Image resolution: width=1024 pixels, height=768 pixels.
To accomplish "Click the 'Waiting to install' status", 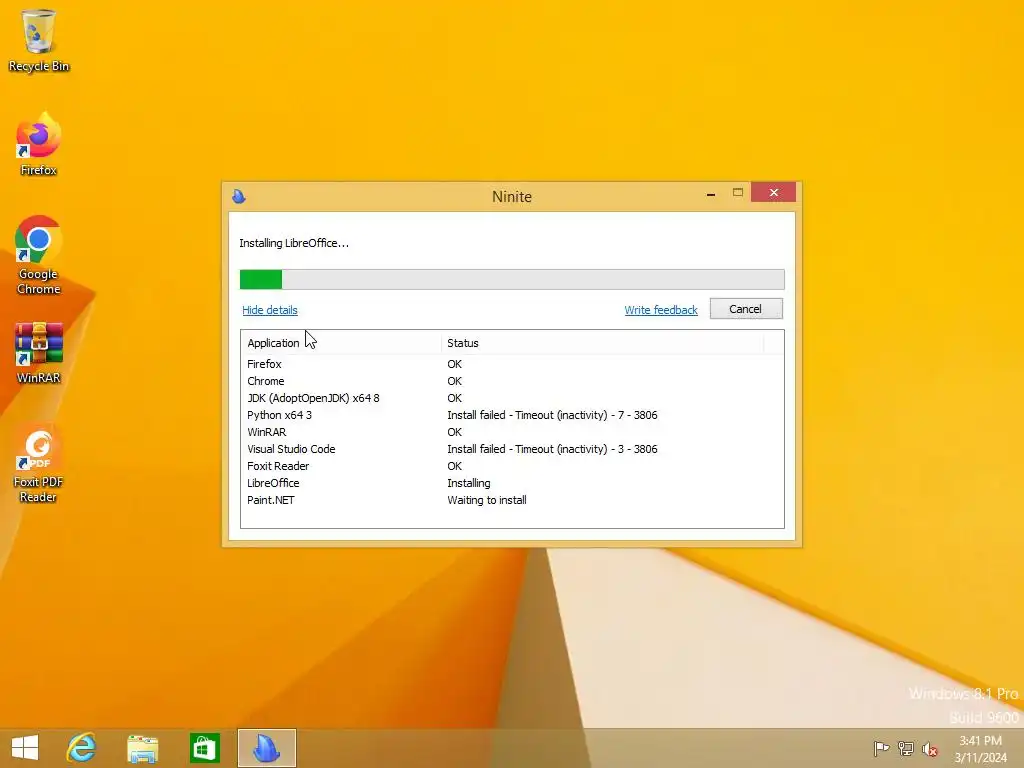I will pos(487,500).
